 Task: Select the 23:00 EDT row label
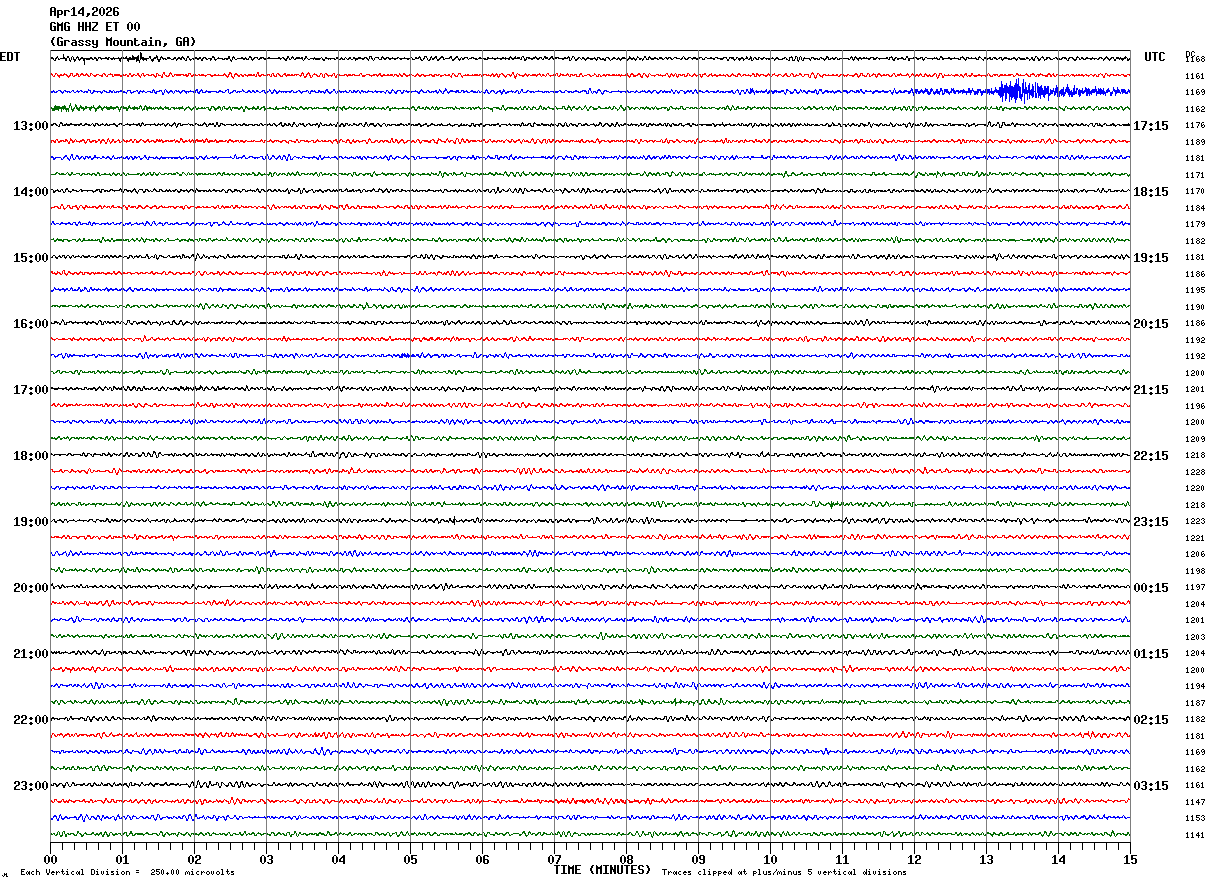(x=30, y=786)
